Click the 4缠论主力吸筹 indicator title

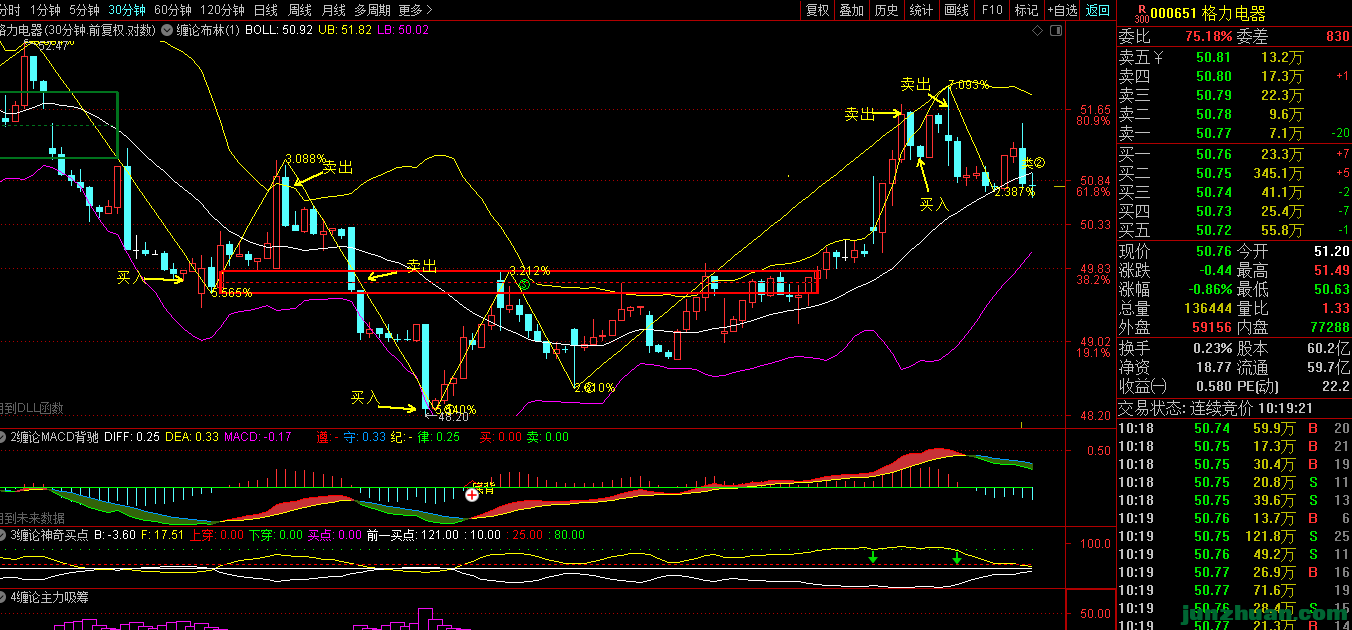click(49, 598)
